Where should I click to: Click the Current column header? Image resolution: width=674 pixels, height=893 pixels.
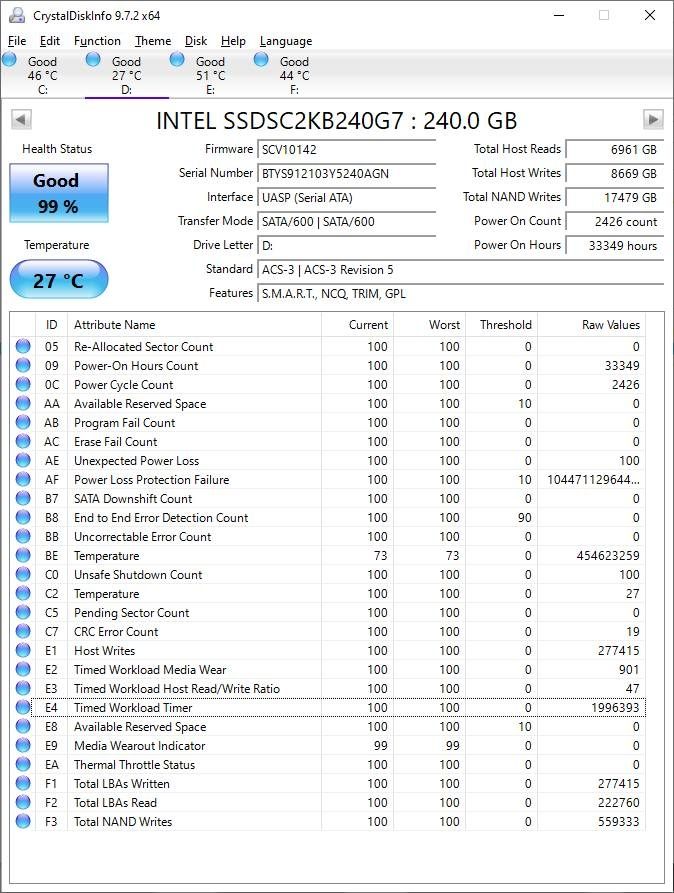pyautogui.click(x=357, y=325)
